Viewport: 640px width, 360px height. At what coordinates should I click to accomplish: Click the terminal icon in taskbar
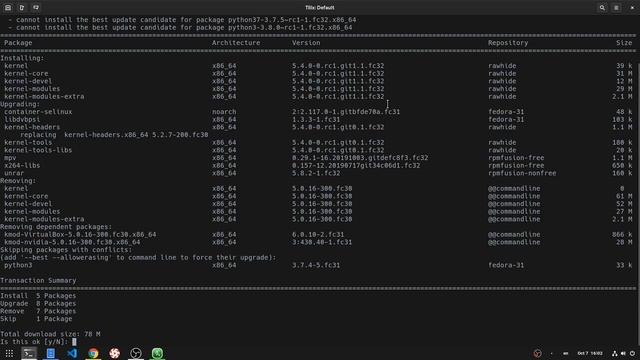pos(29,353)
